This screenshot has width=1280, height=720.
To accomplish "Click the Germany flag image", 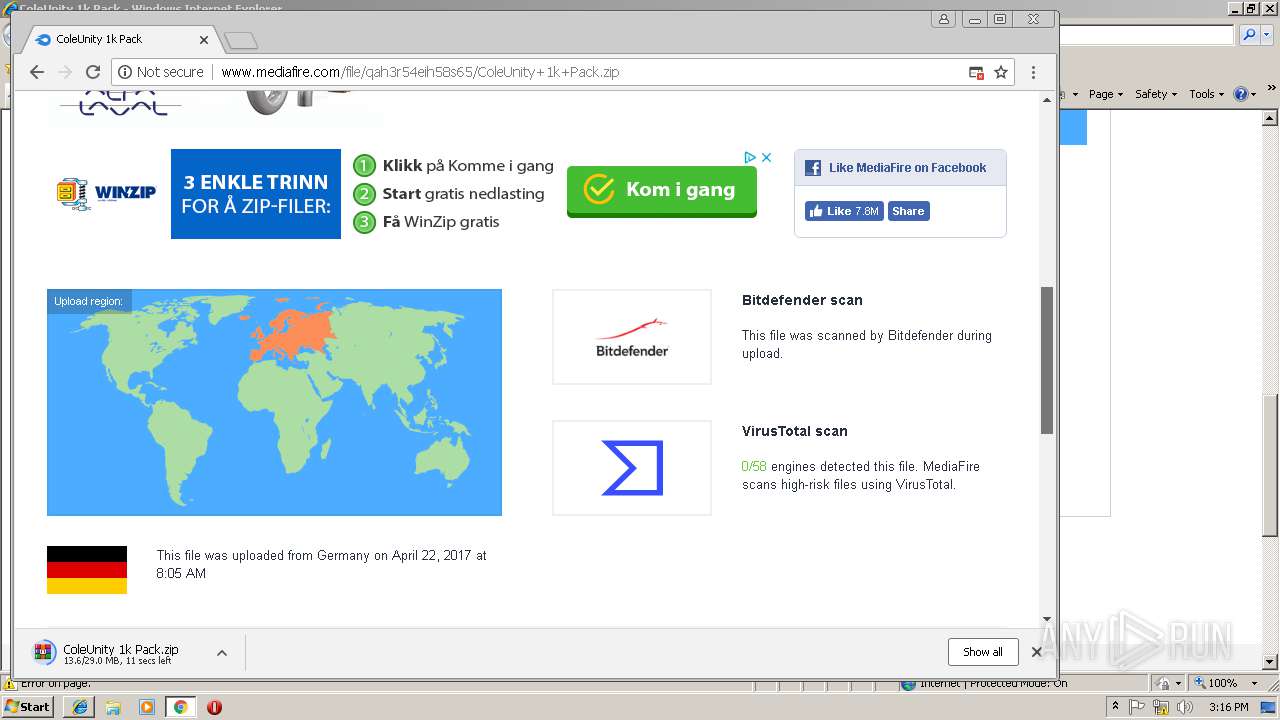I will pos(87,570).
